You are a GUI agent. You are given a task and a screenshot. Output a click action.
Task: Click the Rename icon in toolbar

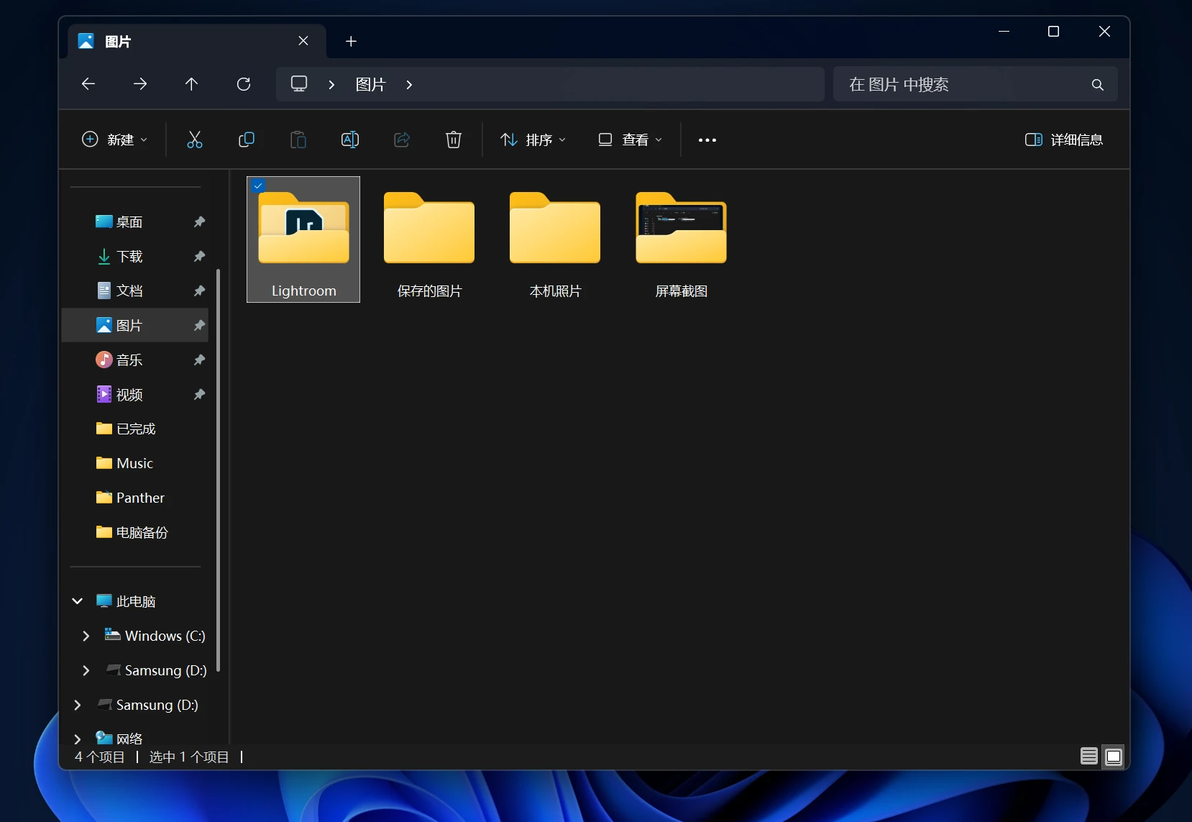click(x=350, y=140)
